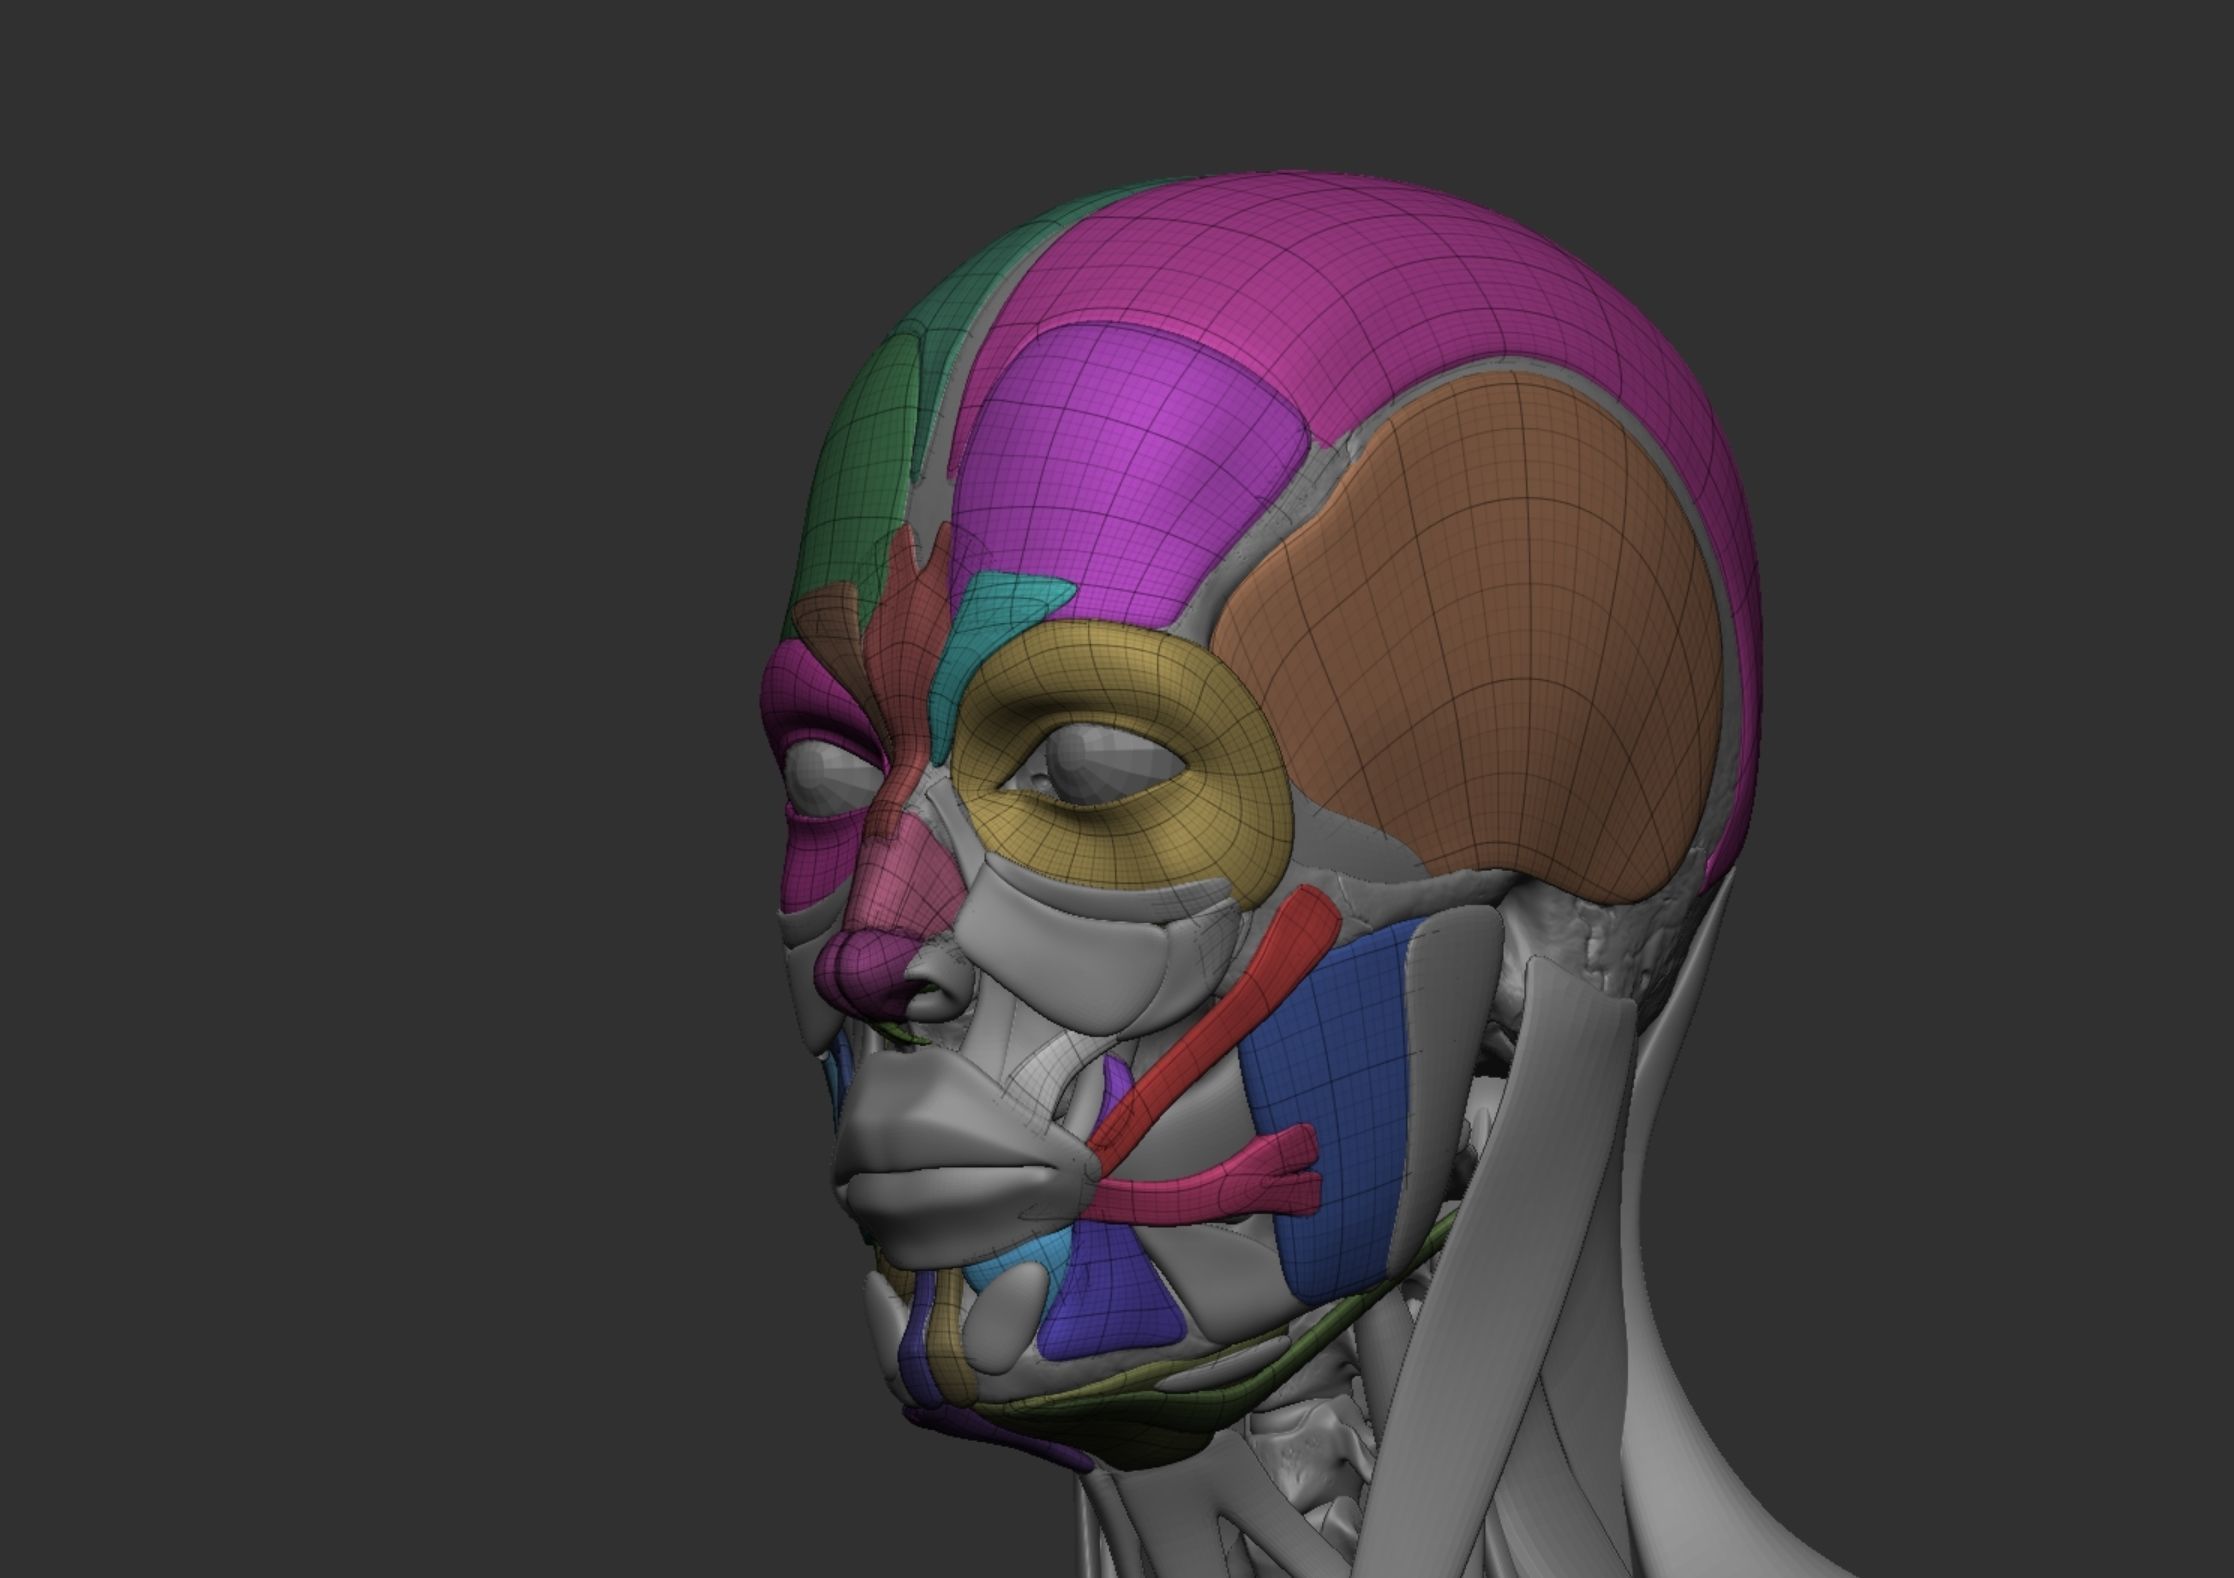
Task: Click the teal brow muscle above yellow ring
Action: (985, 630)
